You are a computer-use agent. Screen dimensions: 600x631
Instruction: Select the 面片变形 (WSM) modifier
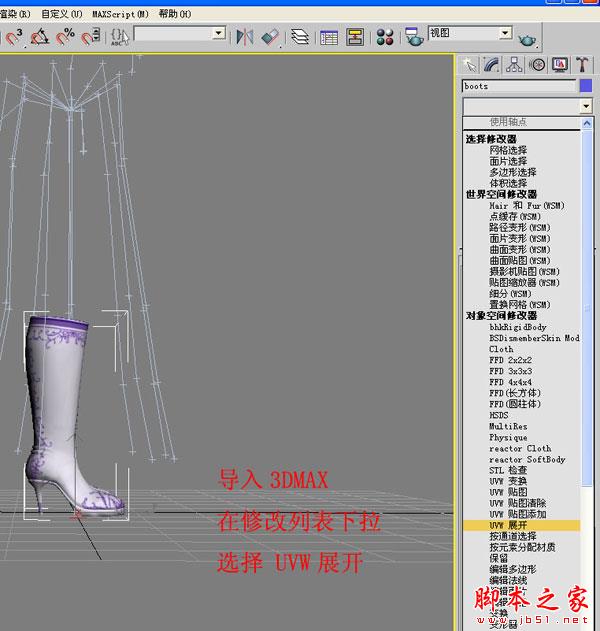522,239
